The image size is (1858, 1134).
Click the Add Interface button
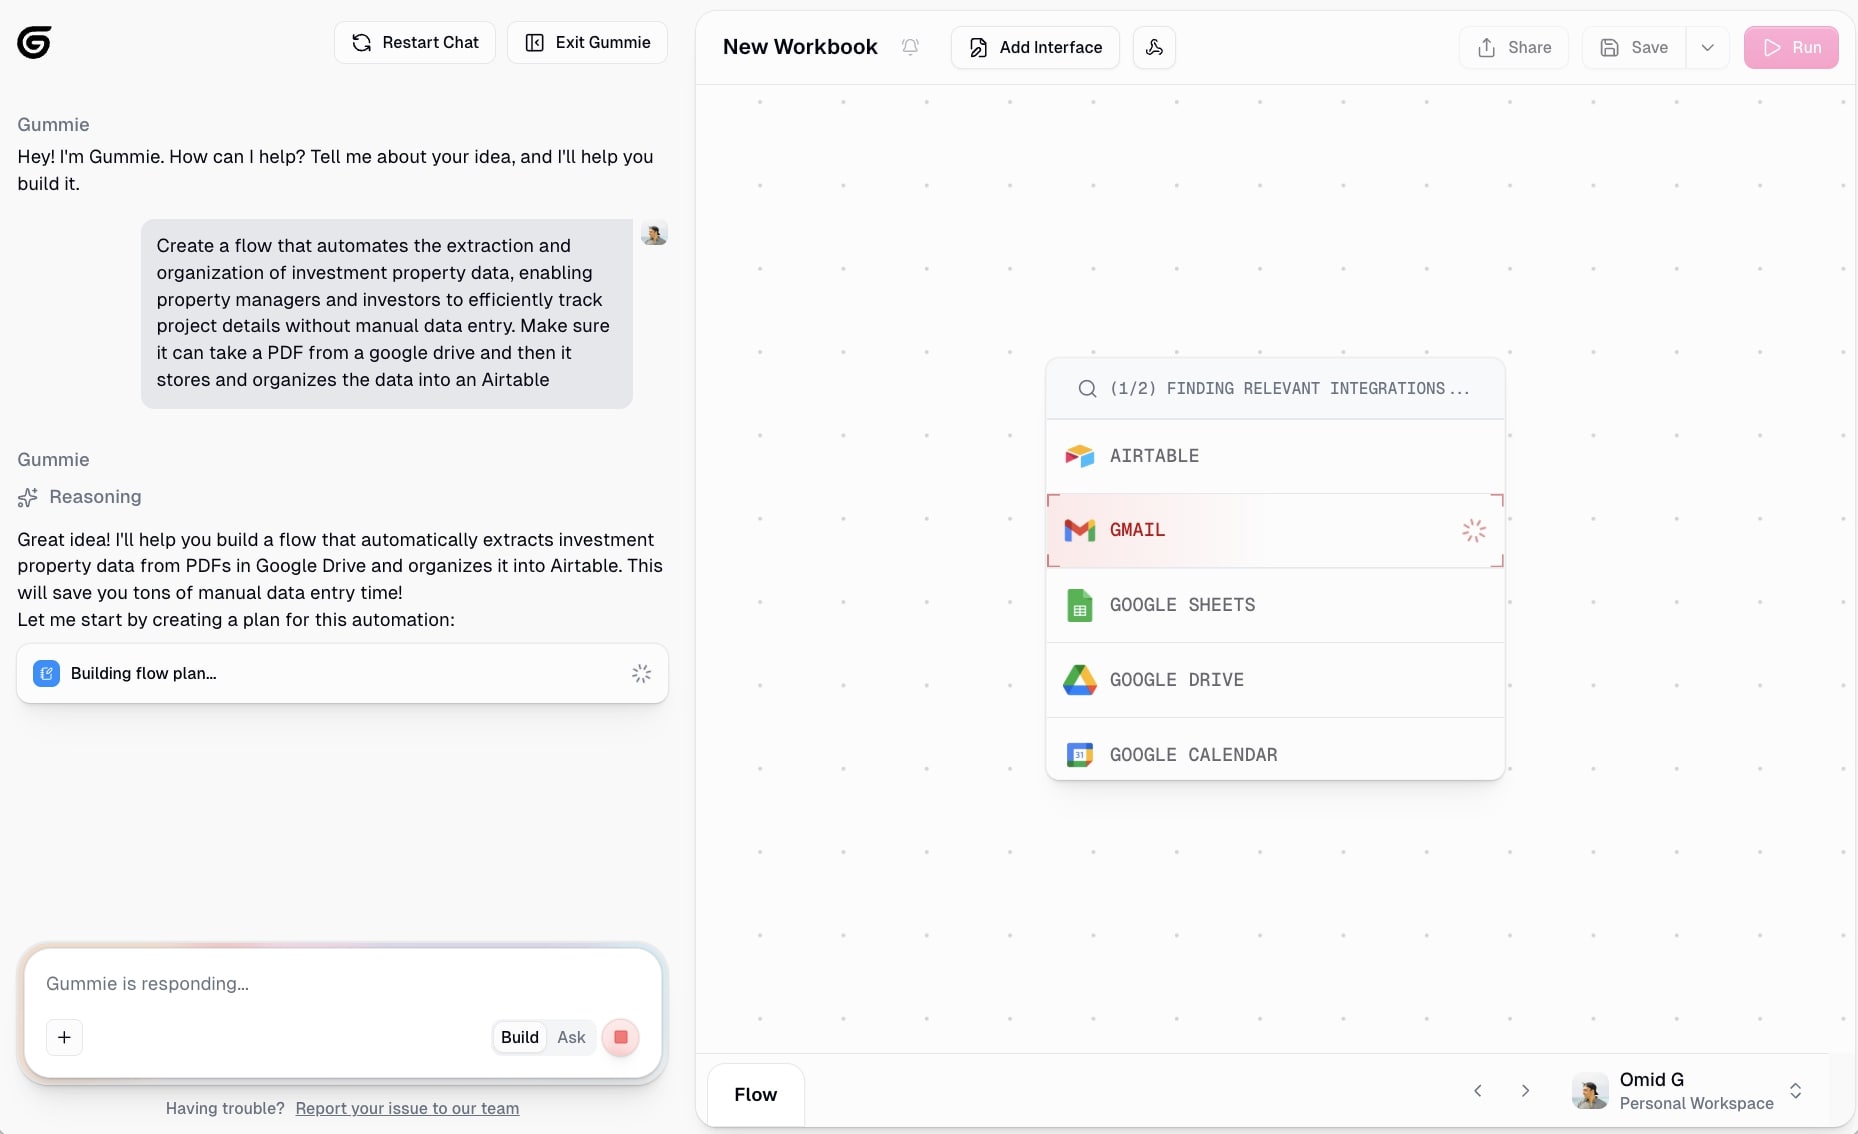click(x=1035, y=47)
